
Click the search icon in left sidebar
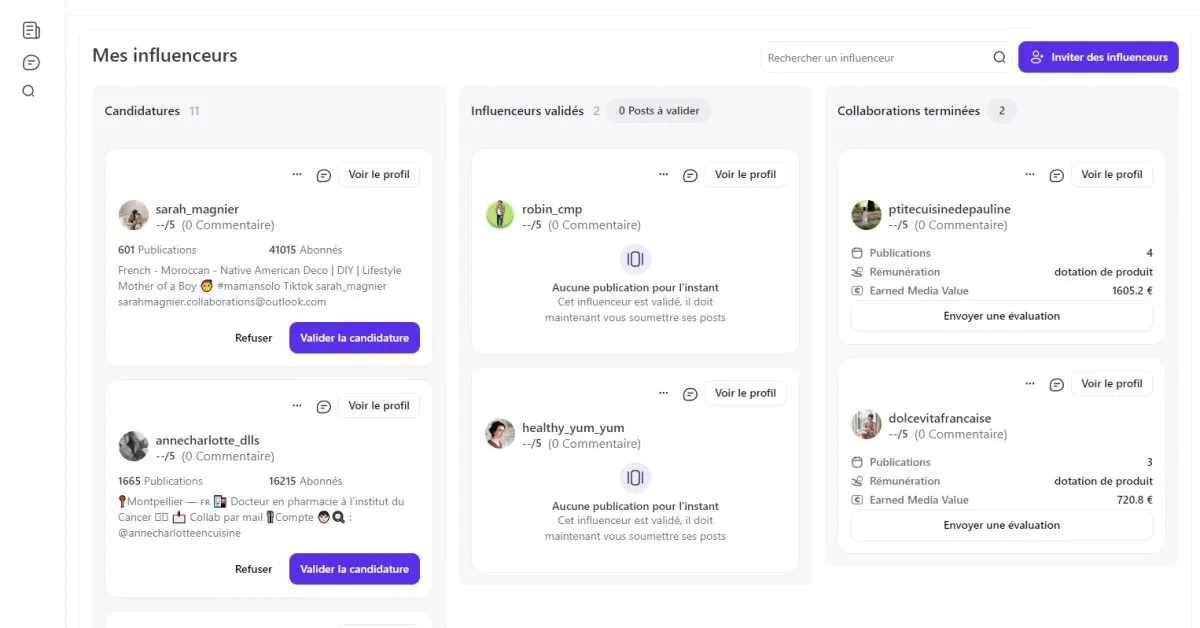[x=29, y=91]
